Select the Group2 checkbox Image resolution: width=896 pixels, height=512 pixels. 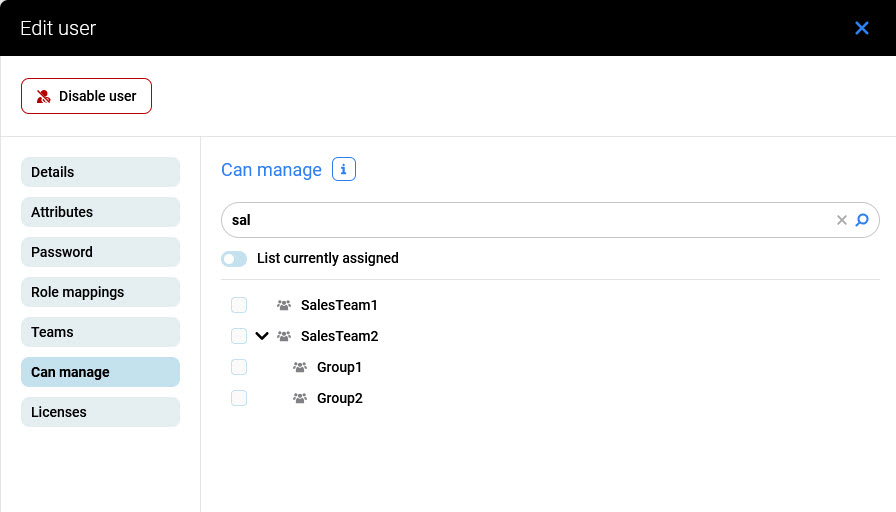coord(239,398)
